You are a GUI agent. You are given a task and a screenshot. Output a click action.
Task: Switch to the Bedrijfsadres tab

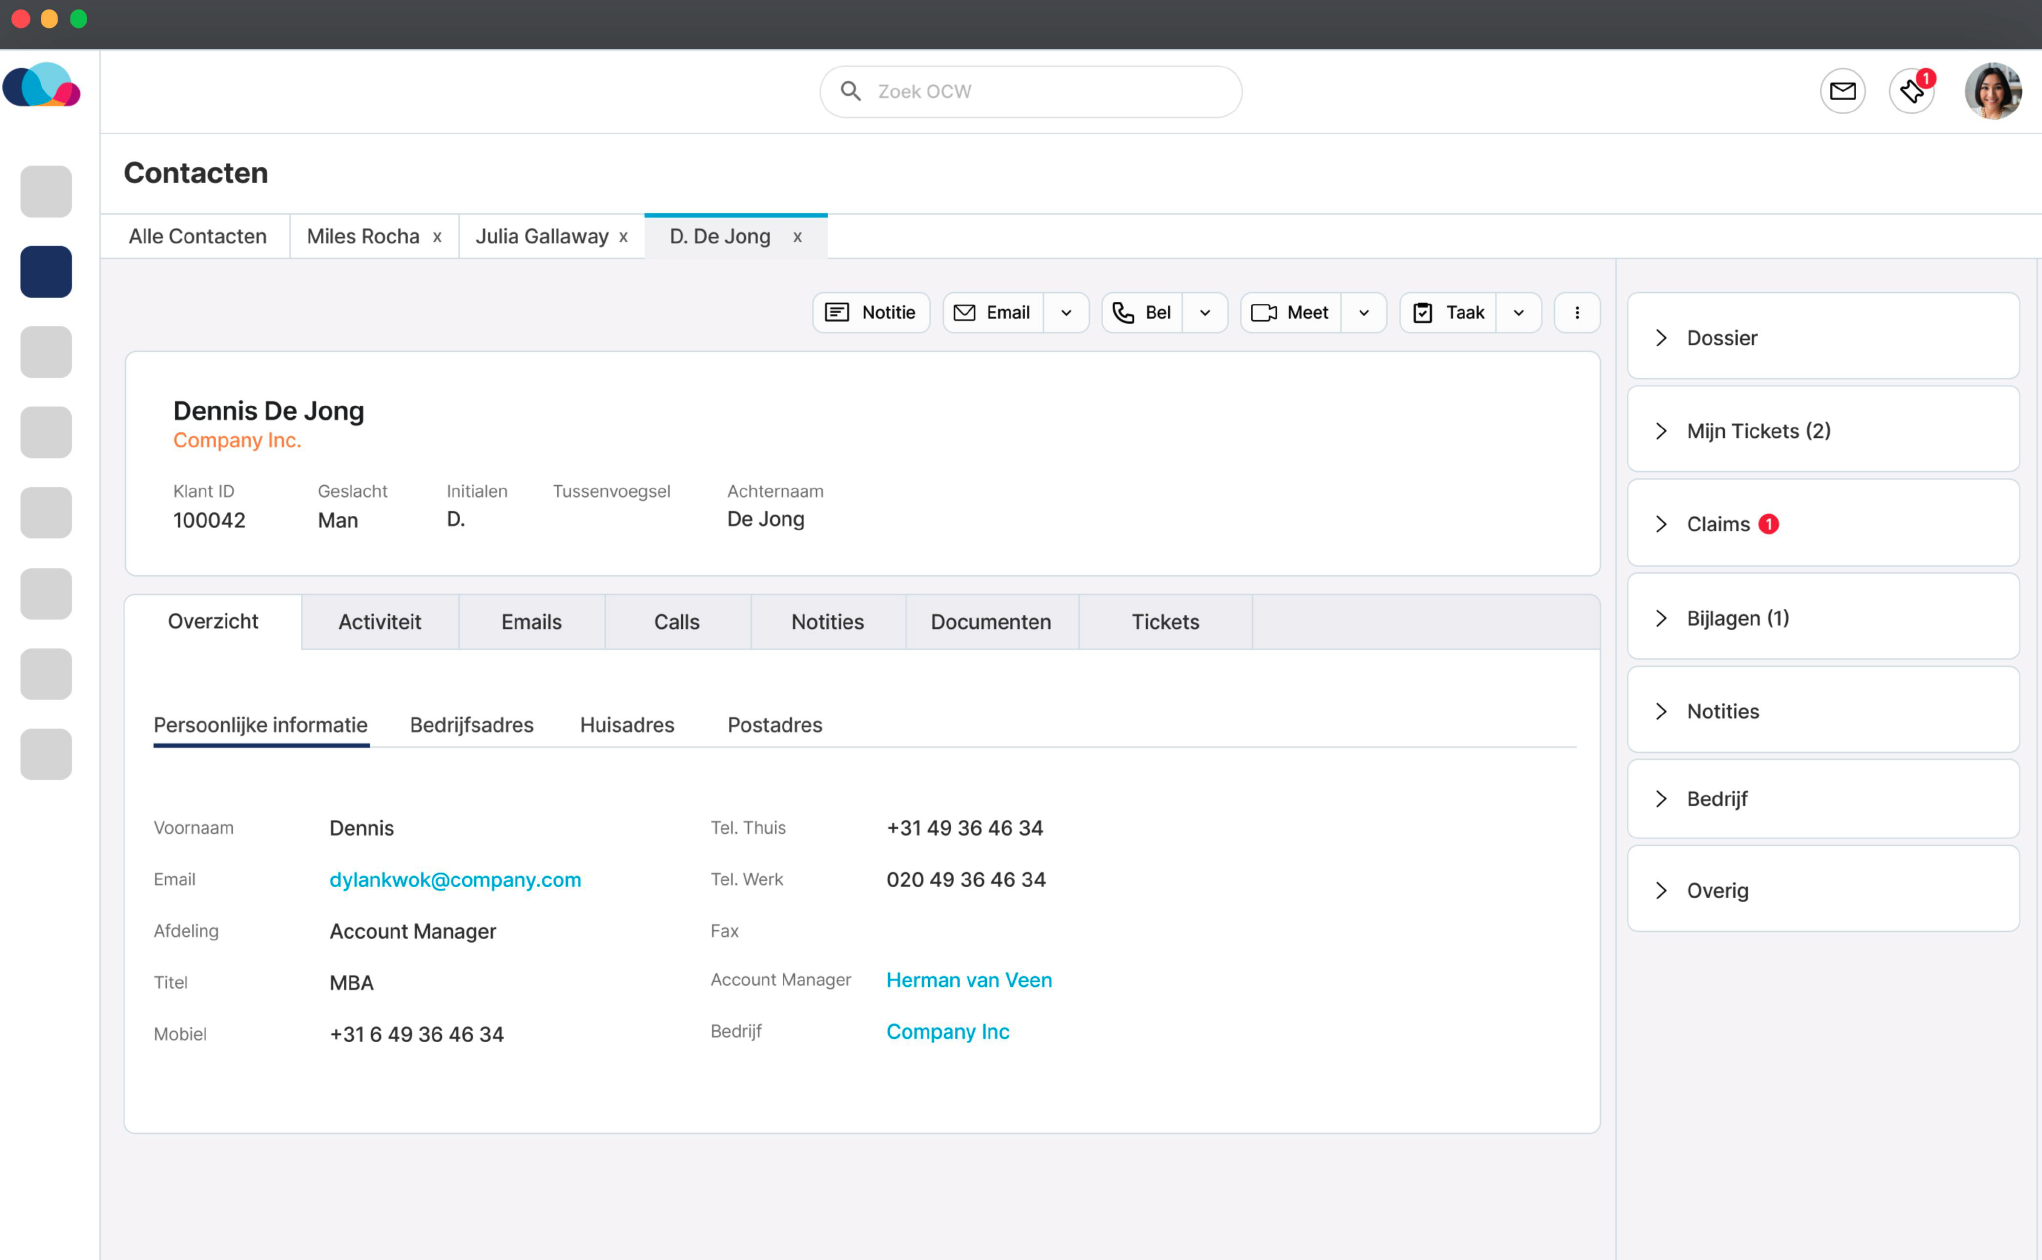[x=472, y=725]
